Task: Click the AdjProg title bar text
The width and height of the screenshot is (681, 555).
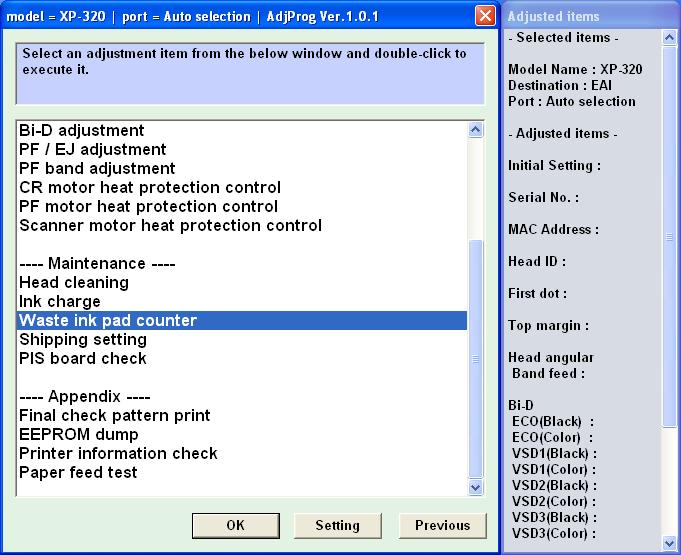Action: tap(192, 17)
